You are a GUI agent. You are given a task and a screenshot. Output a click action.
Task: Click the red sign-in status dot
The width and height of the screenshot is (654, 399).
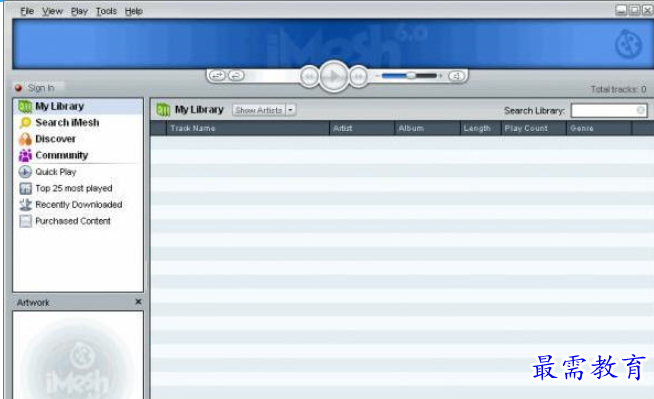tap(18, 88)
